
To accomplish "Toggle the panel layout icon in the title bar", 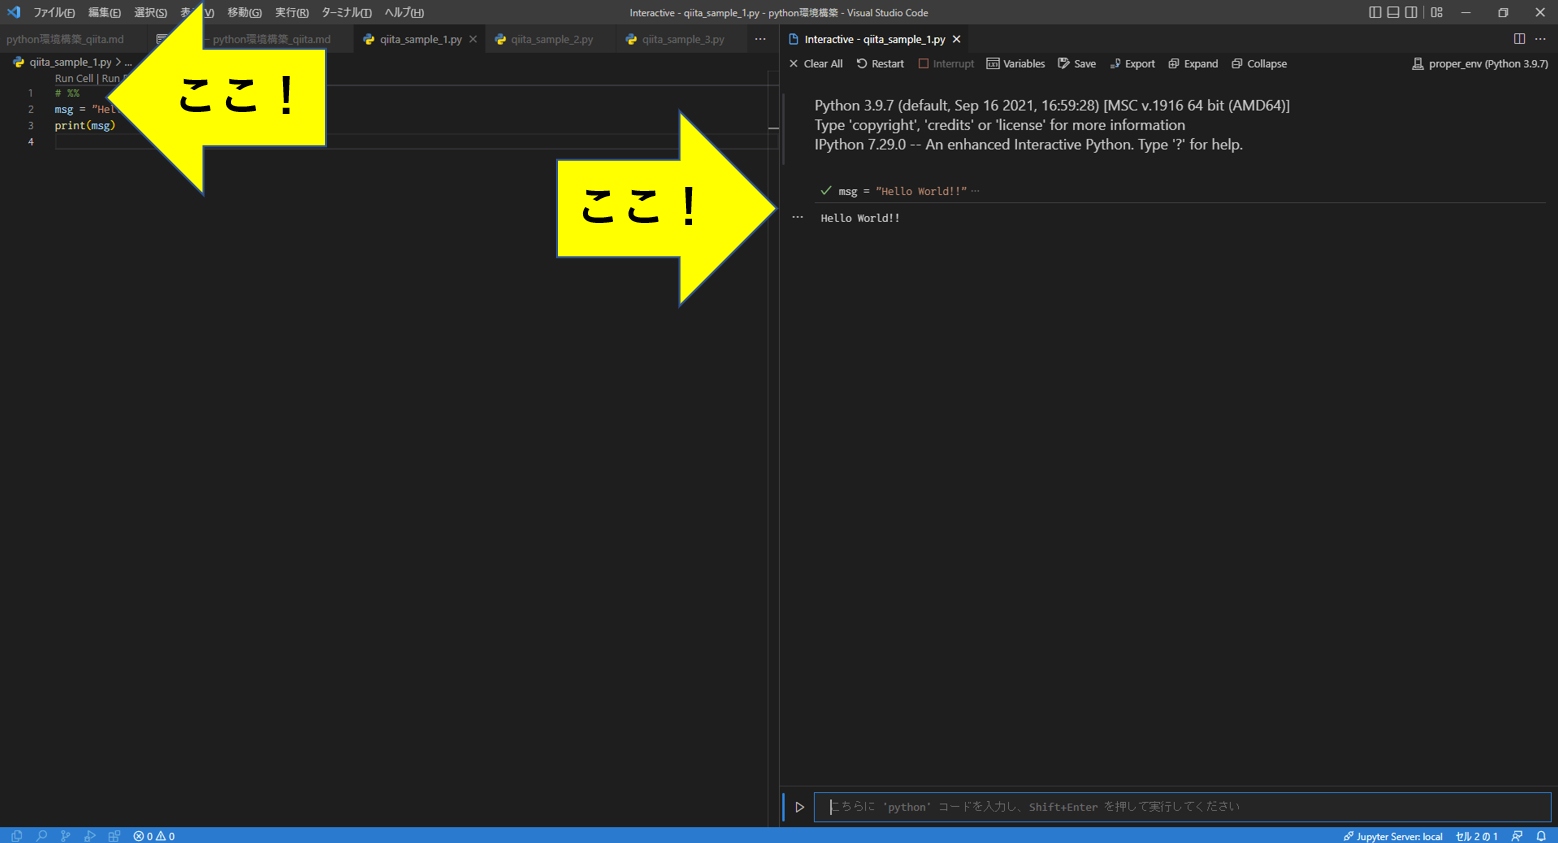I will click(x=1394, y=12).
